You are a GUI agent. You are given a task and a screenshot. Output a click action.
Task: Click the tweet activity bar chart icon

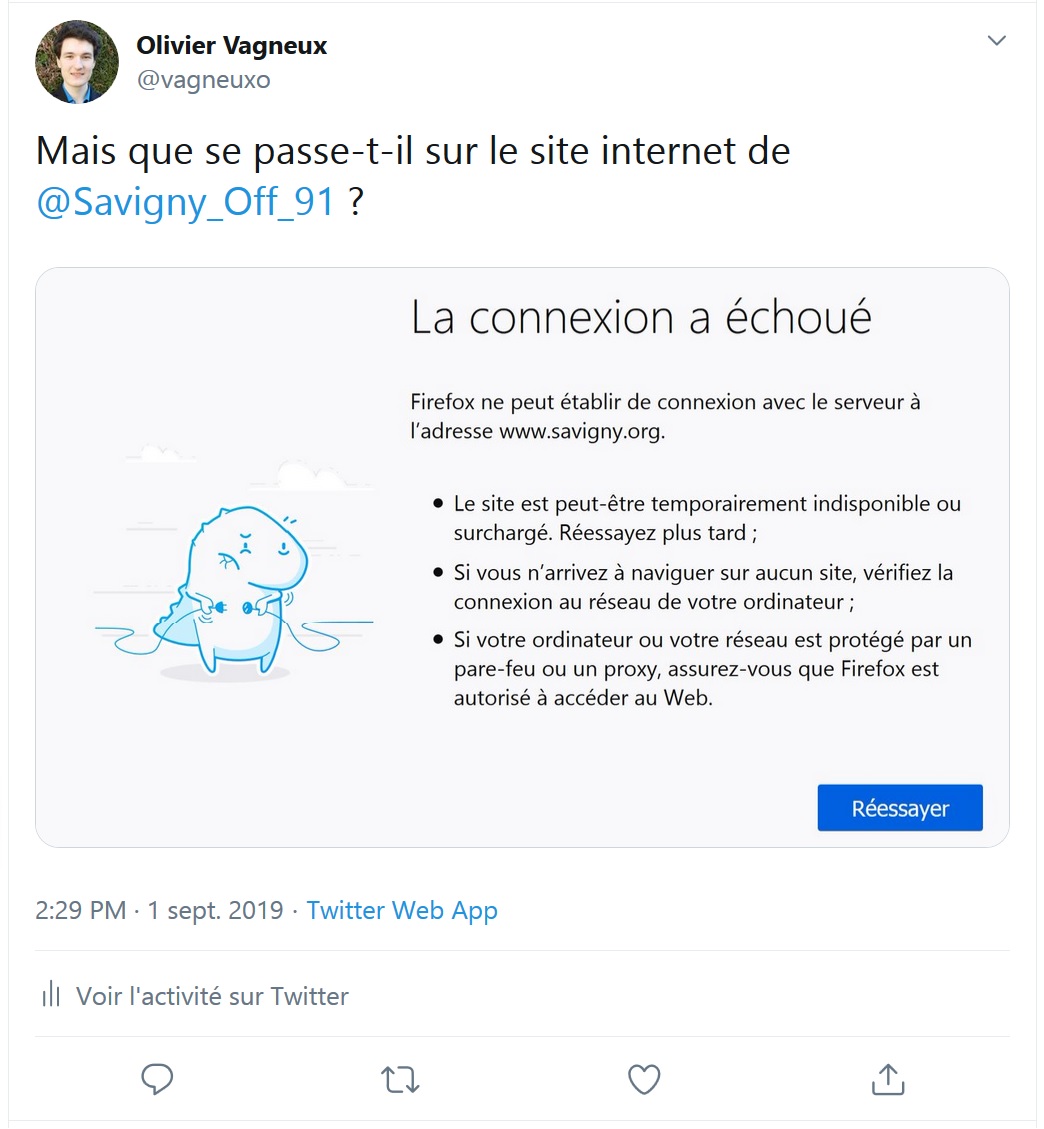[51, 995]
